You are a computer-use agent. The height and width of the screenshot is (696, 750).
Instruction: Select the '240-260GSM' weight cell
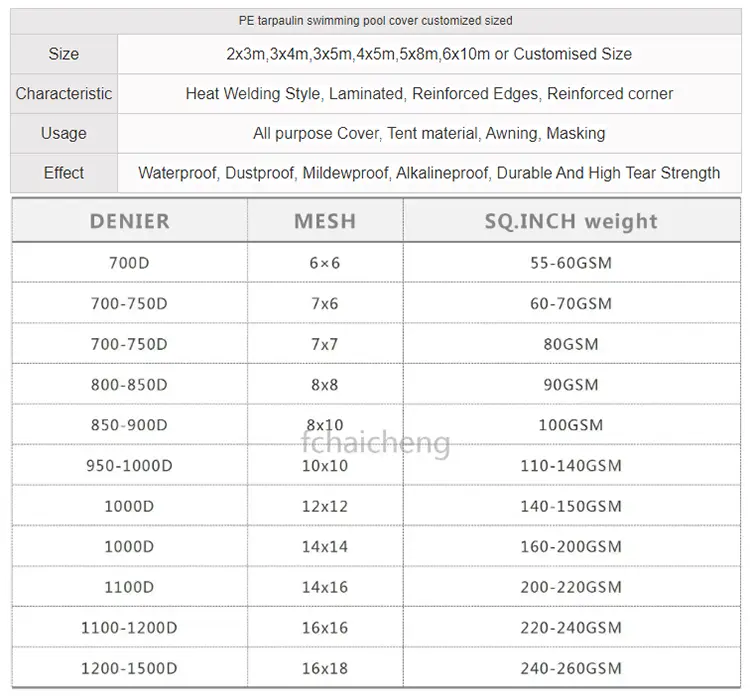[571, 669]
